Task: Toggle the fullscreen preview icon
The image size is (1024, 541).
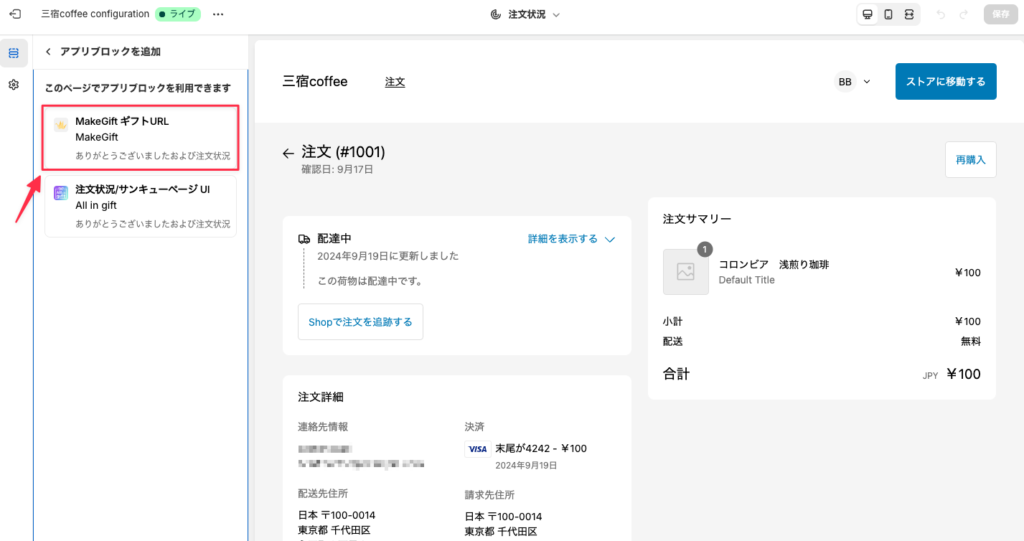Action: 909,14
